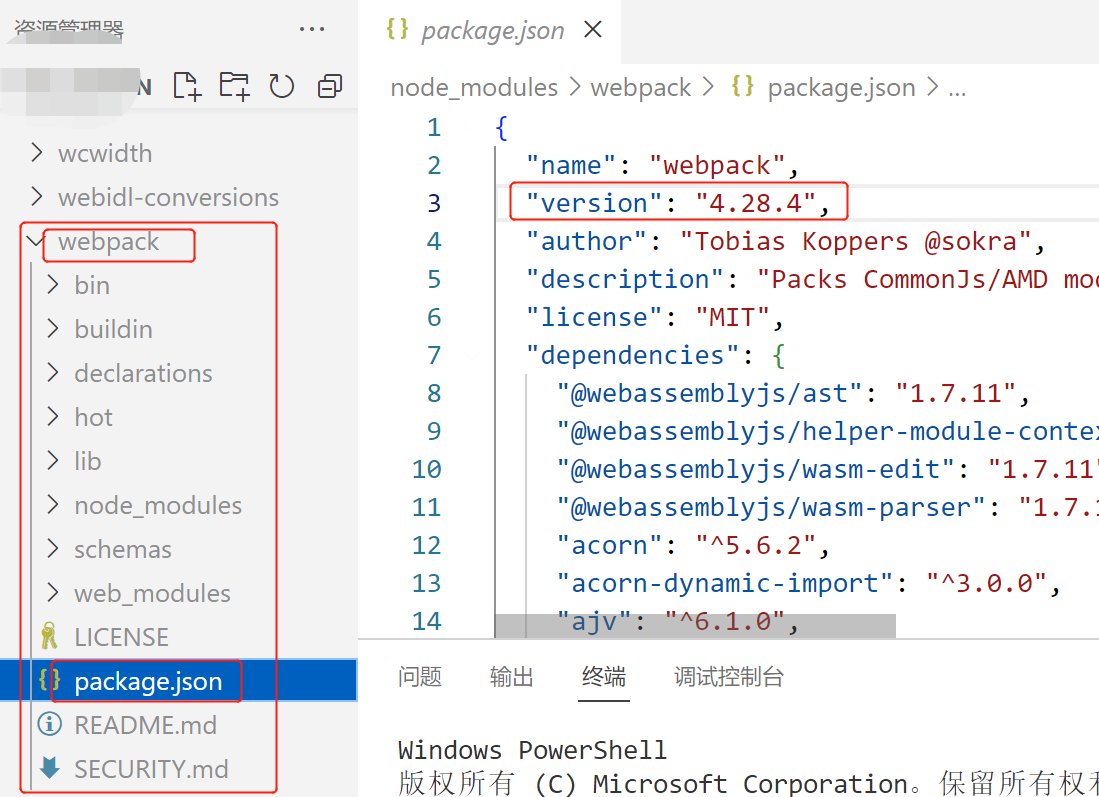Screen dimensions: 1099x797
Task: Open the 调试控制台 panel tab
Action: [729, 676]
